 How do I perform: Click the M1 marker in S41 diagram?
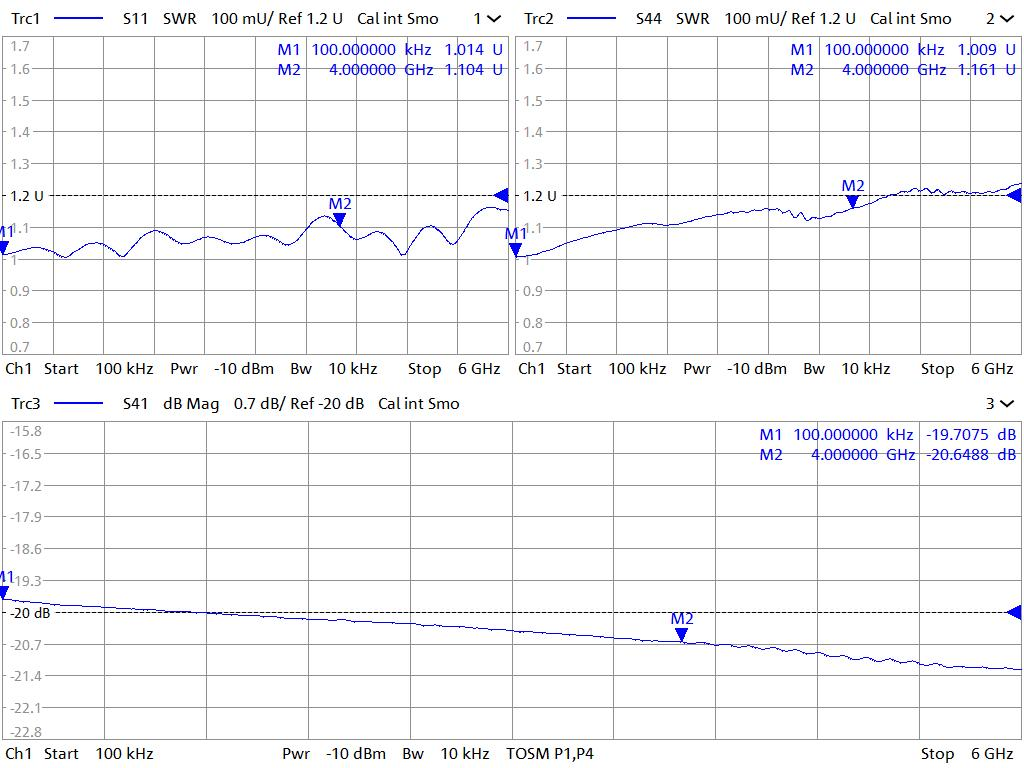click(6, 591)
